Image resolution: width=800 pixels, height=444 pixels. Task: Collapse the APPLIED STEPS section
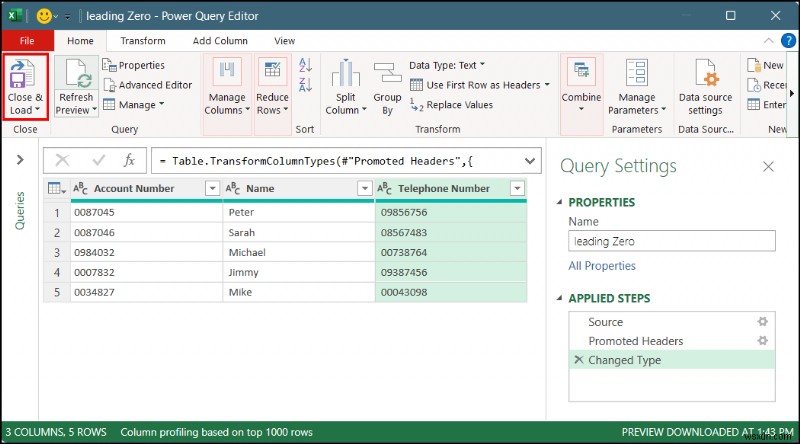(560, 298)
